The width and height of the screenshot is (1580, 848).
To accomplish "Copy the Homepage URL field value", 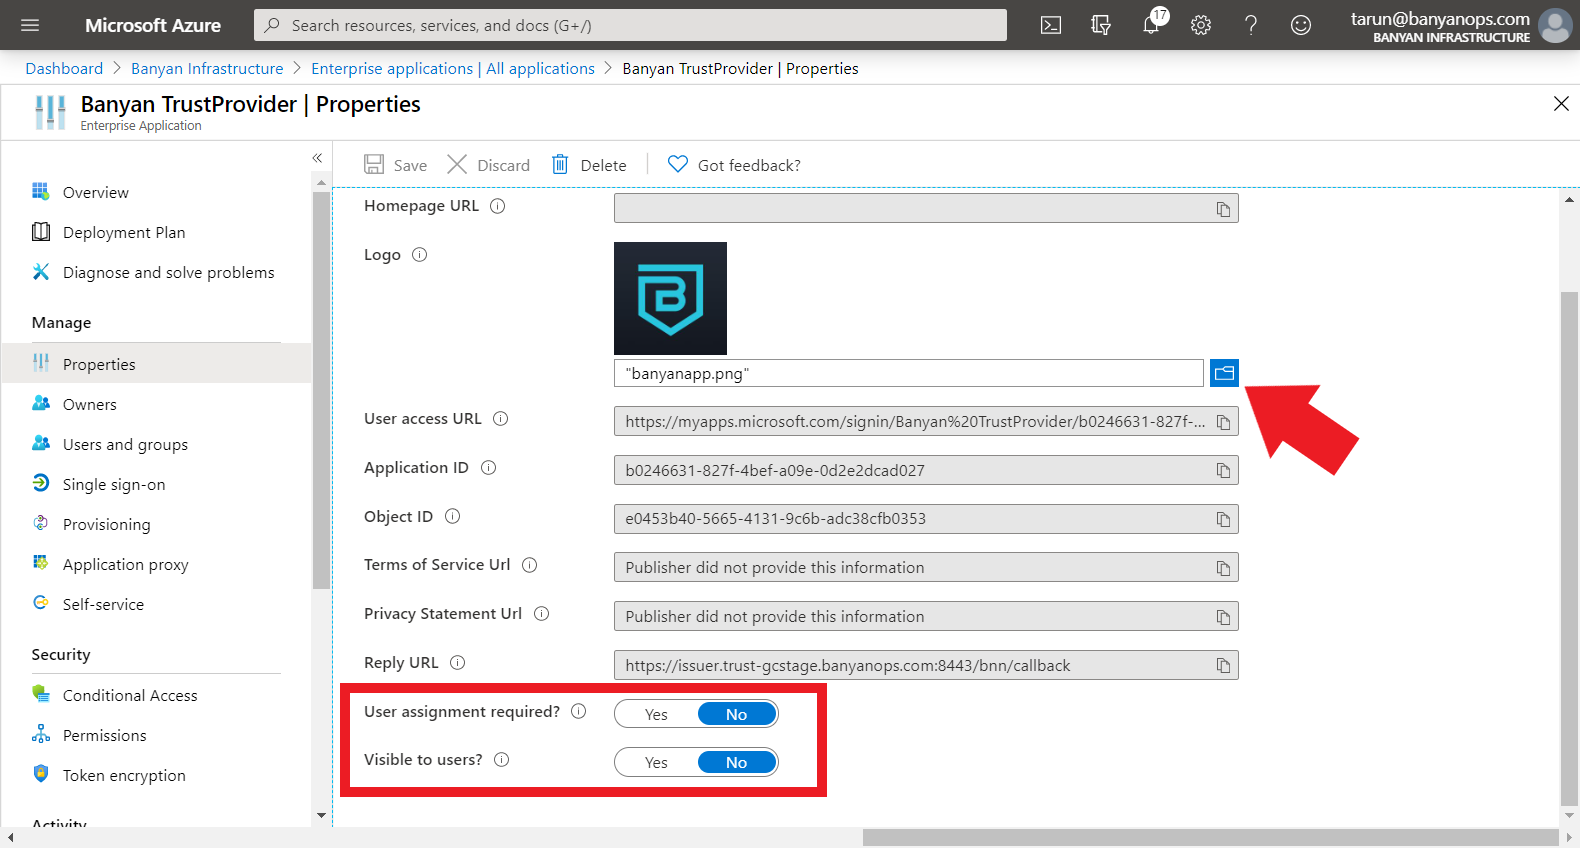I will tap(1223, 209).
